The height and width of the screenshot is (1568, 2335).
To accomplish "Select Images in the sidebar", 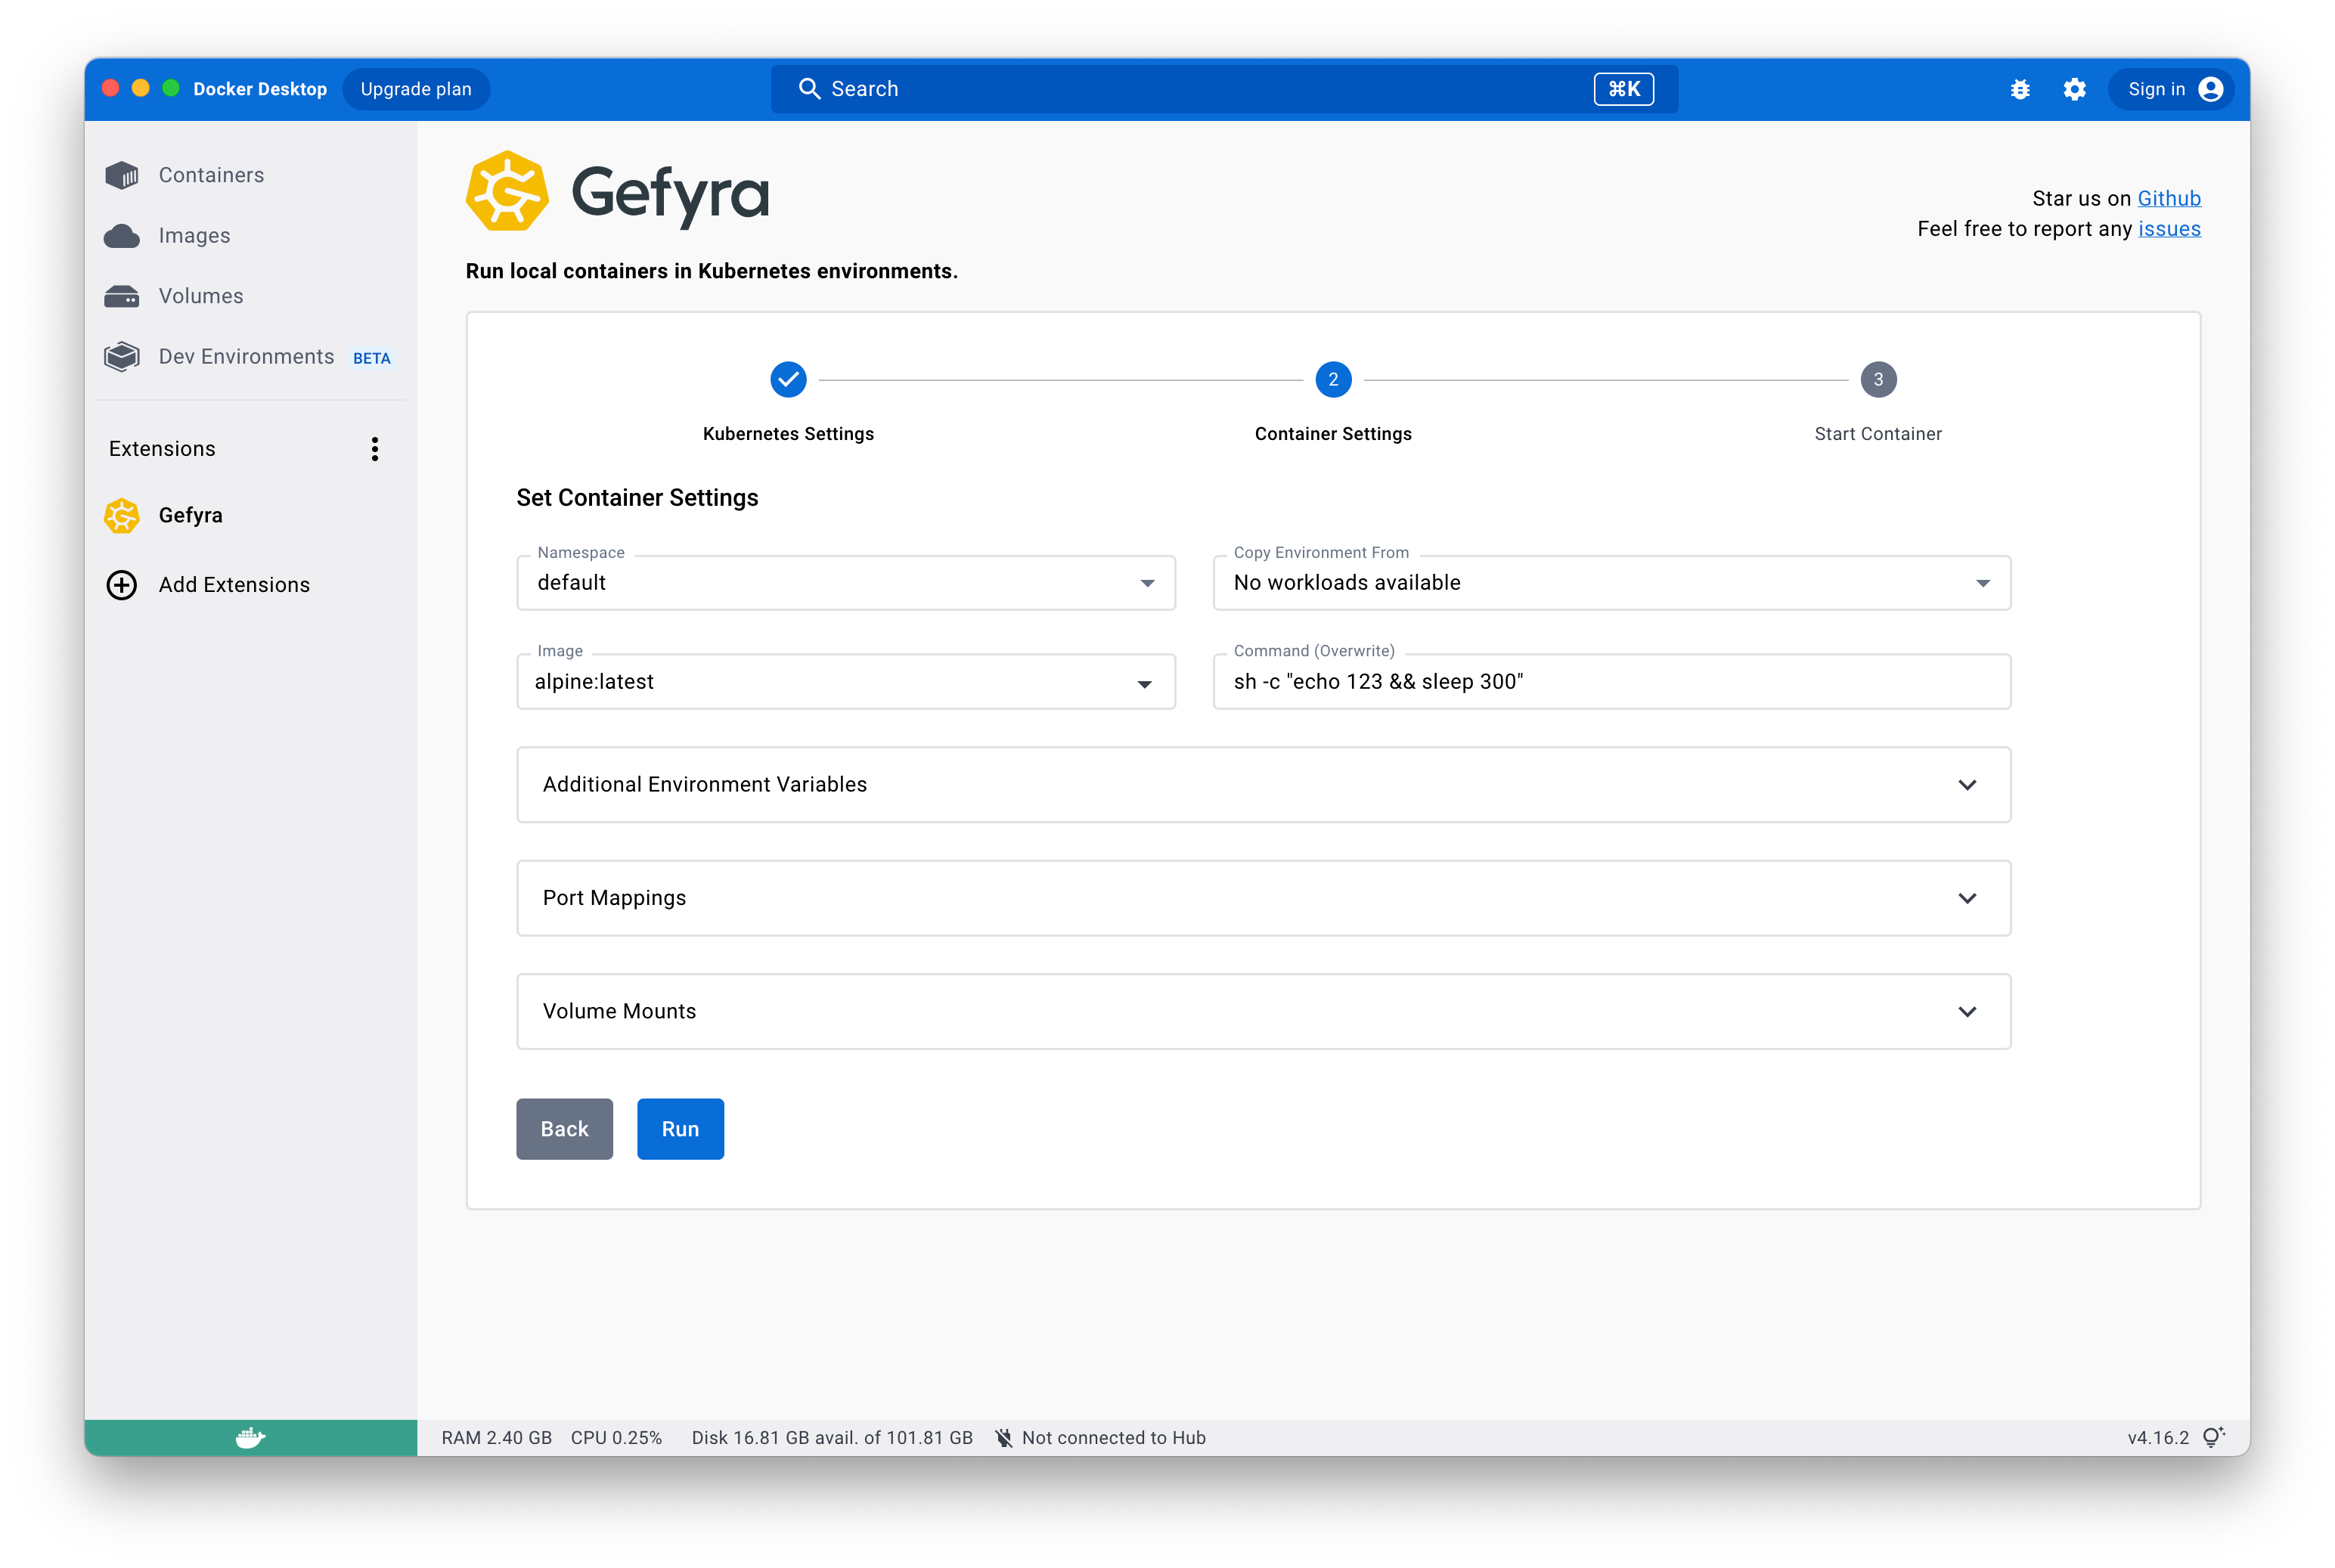I will pos(194,235).
